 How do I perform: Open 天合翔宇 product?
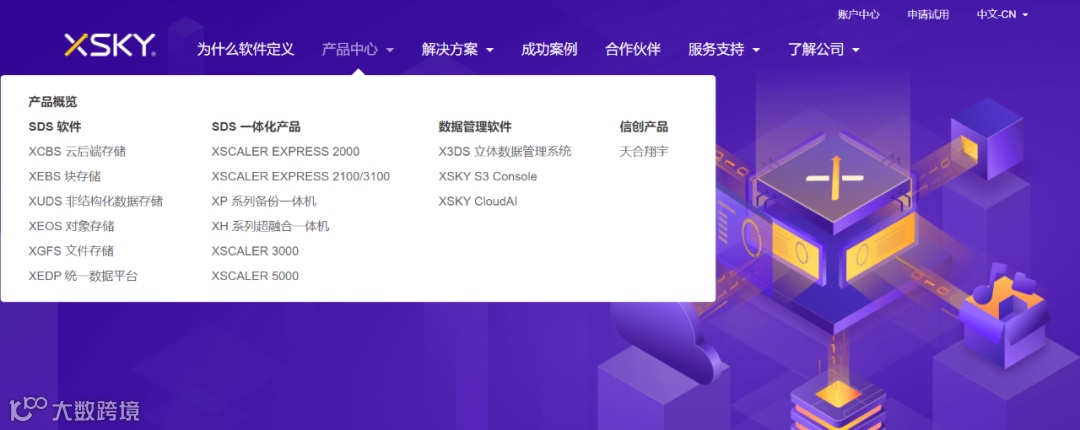644,152
